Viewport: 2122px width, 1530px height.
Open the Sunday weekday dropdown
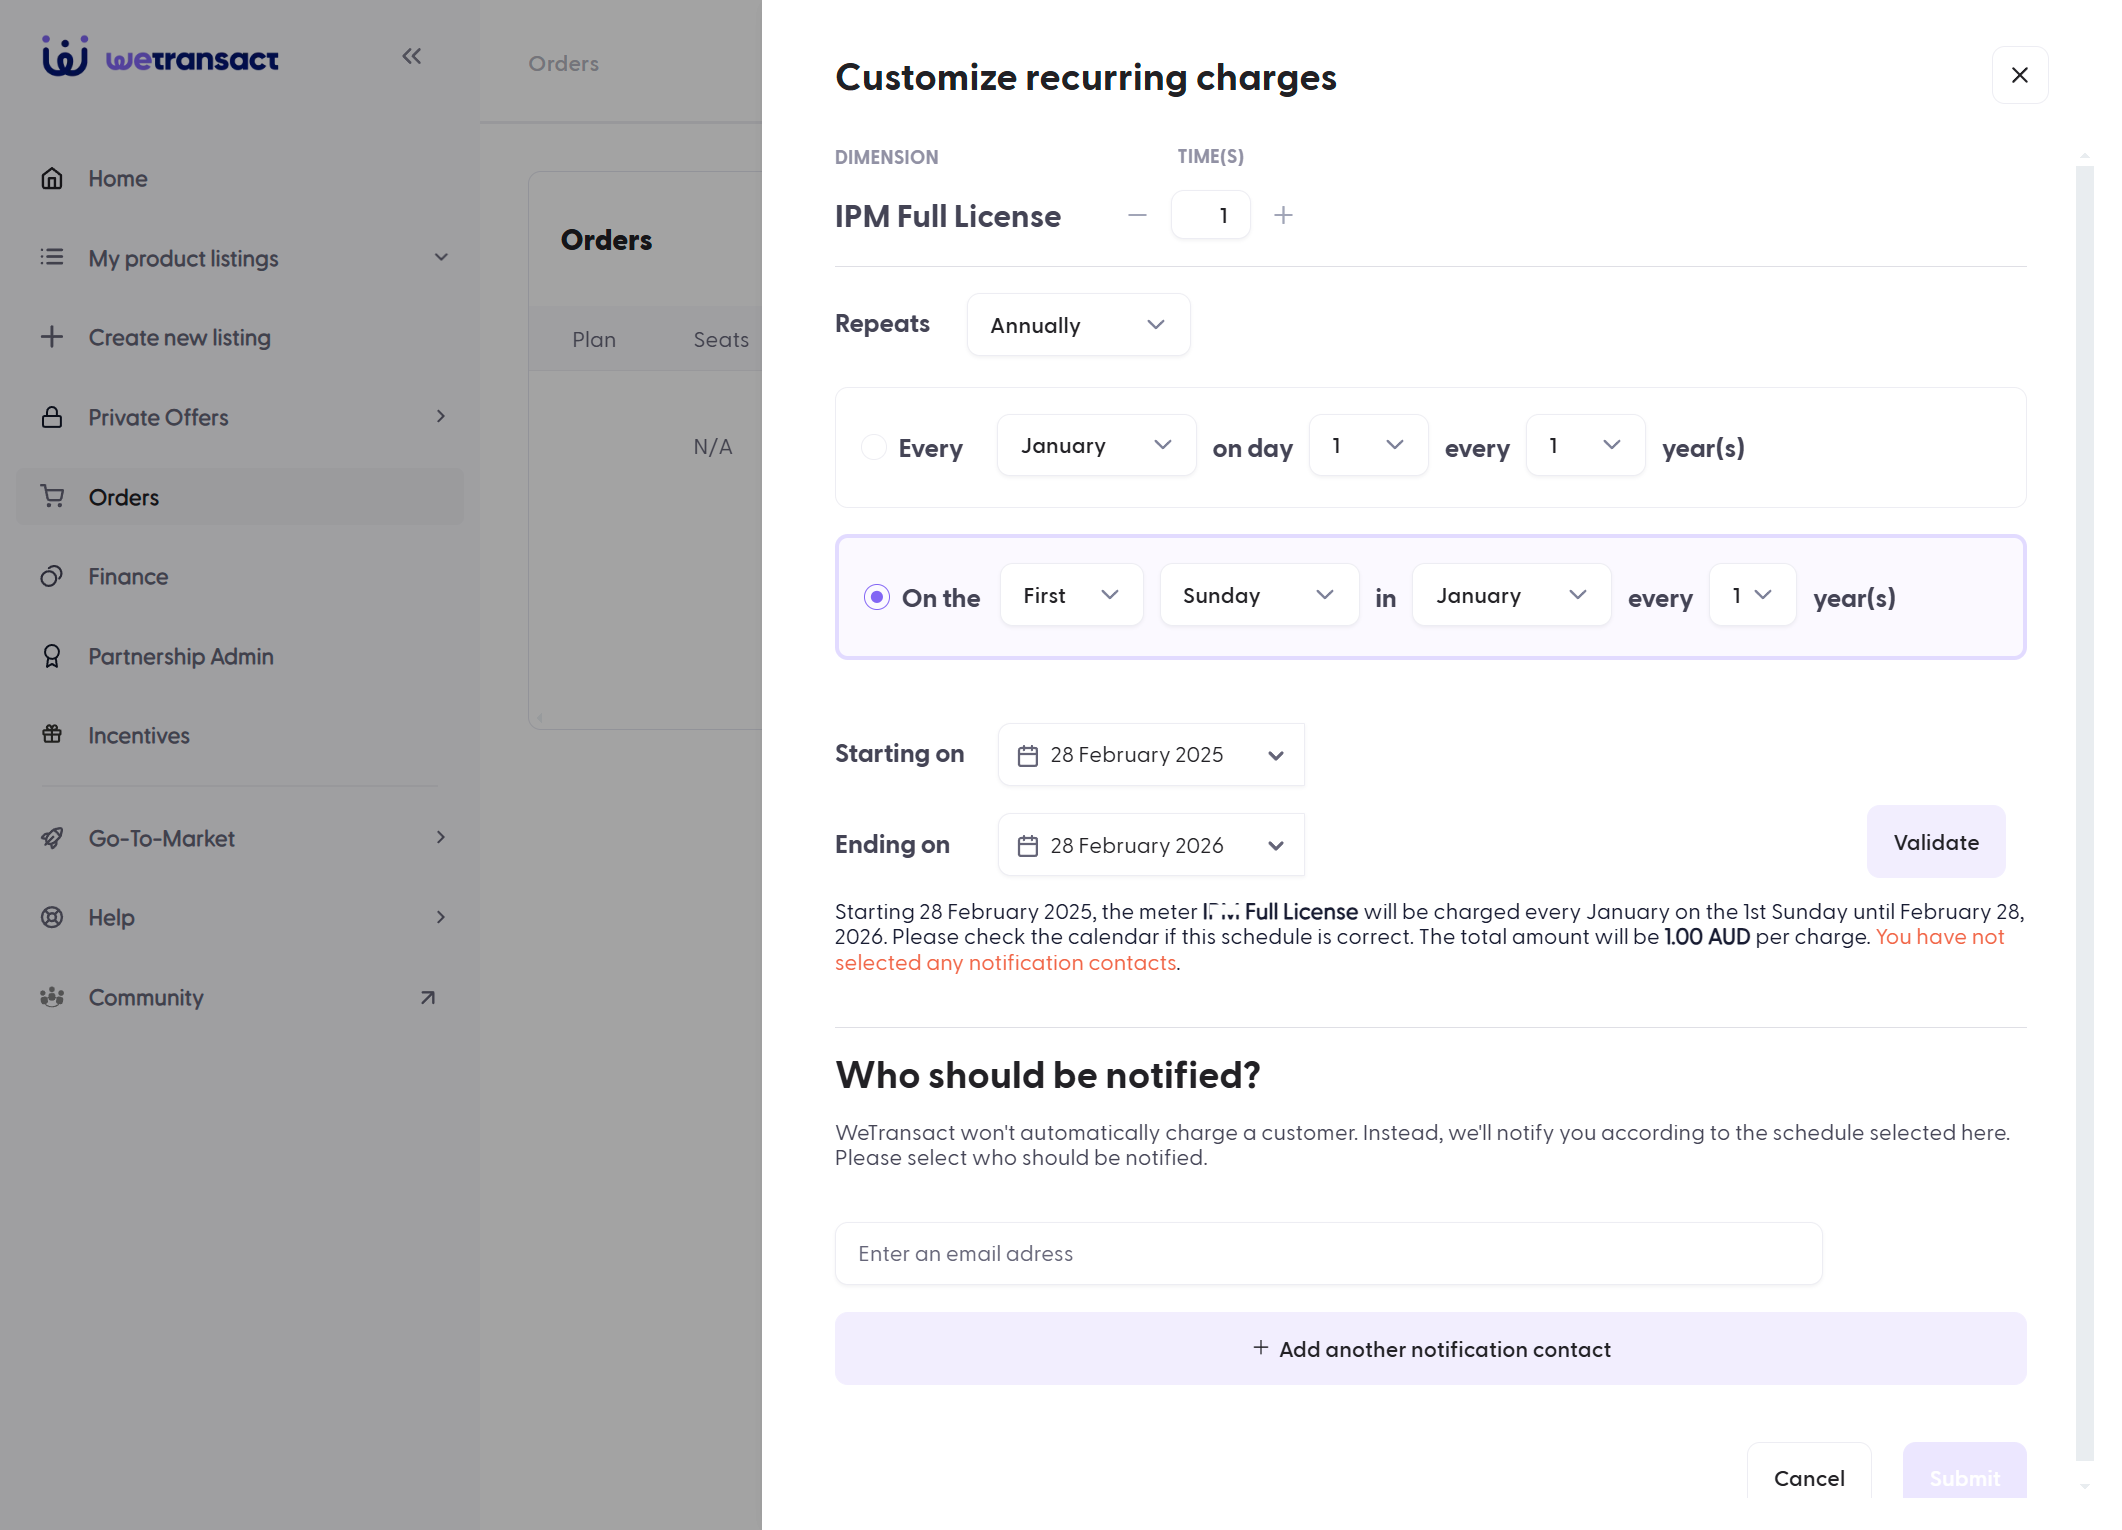[x=1259, y=595]
